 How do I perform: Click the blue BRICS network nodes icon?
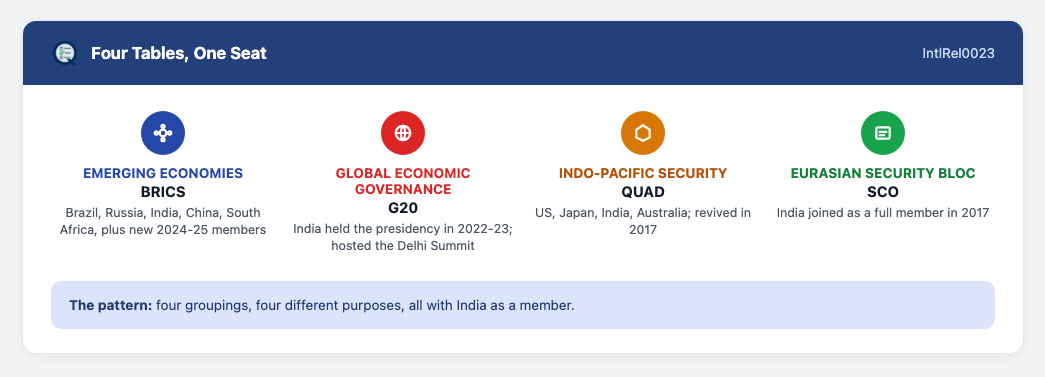pos(163,133)
